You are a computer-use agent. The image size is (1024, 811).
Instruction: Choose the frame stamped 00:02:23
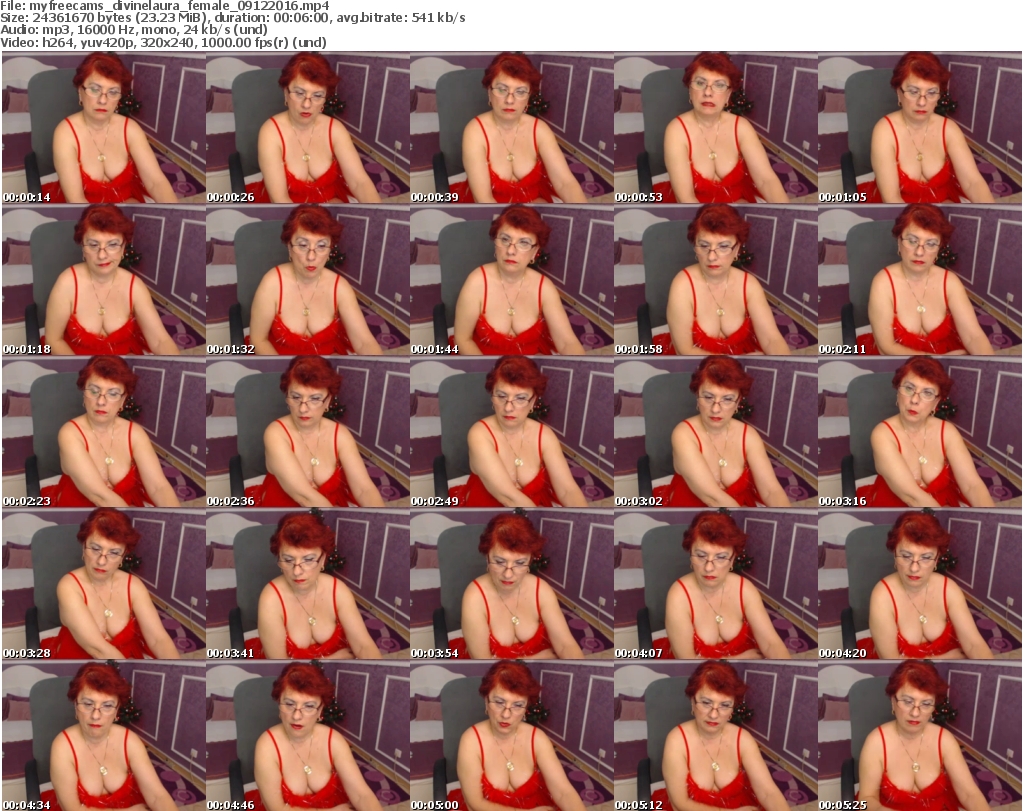pos(104,432)
